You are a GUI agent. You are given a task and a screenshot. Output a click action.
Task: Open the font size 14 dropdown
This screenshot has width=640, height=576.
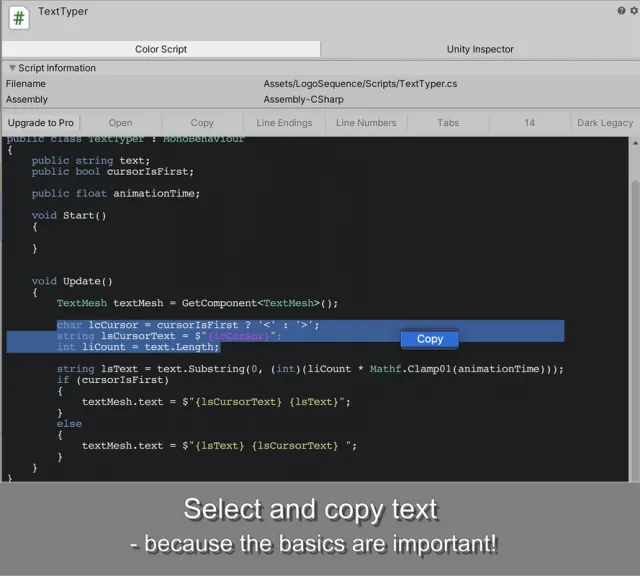click(x=529, y=123)
